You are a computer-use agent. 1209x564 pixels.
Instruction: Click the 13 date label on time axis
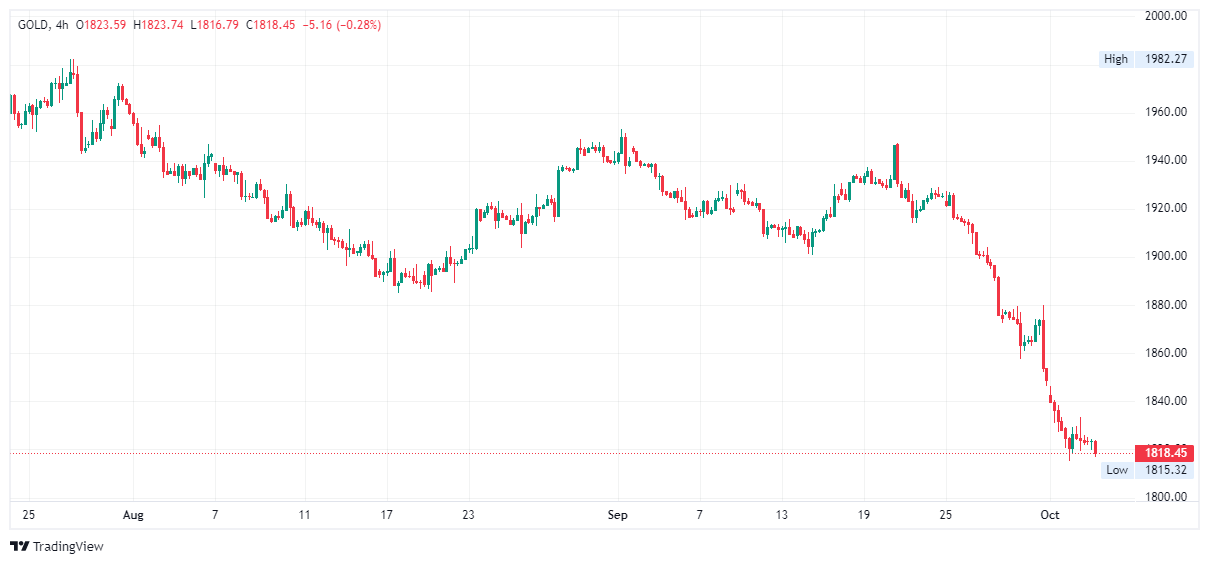click(x=781, y=516)
